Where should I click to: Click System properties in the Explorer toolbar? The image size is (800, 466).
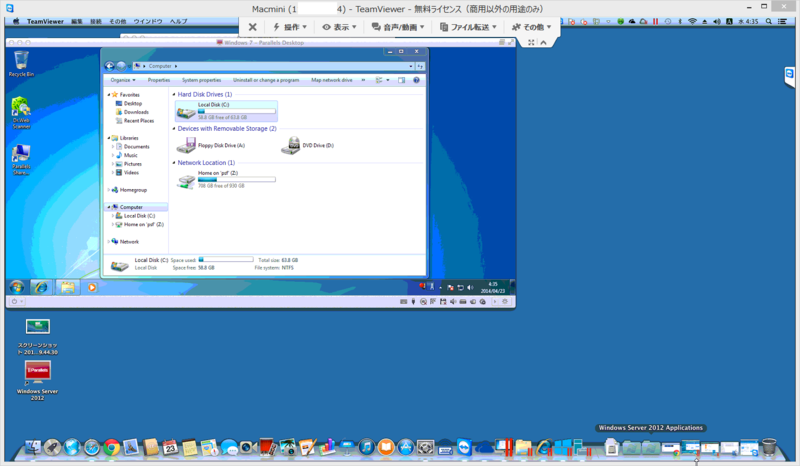pyautogui.click(x=202, y=80)
